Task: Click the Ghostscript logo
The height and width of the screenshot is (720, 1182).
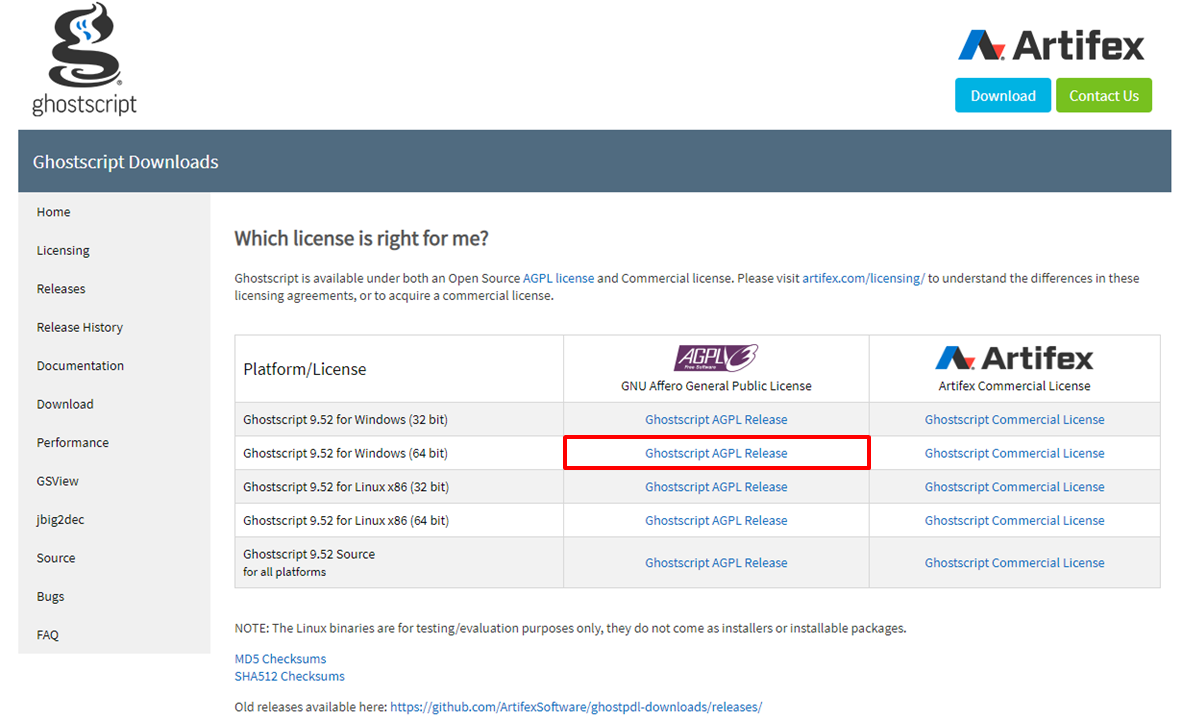Action: coord(84,59)
